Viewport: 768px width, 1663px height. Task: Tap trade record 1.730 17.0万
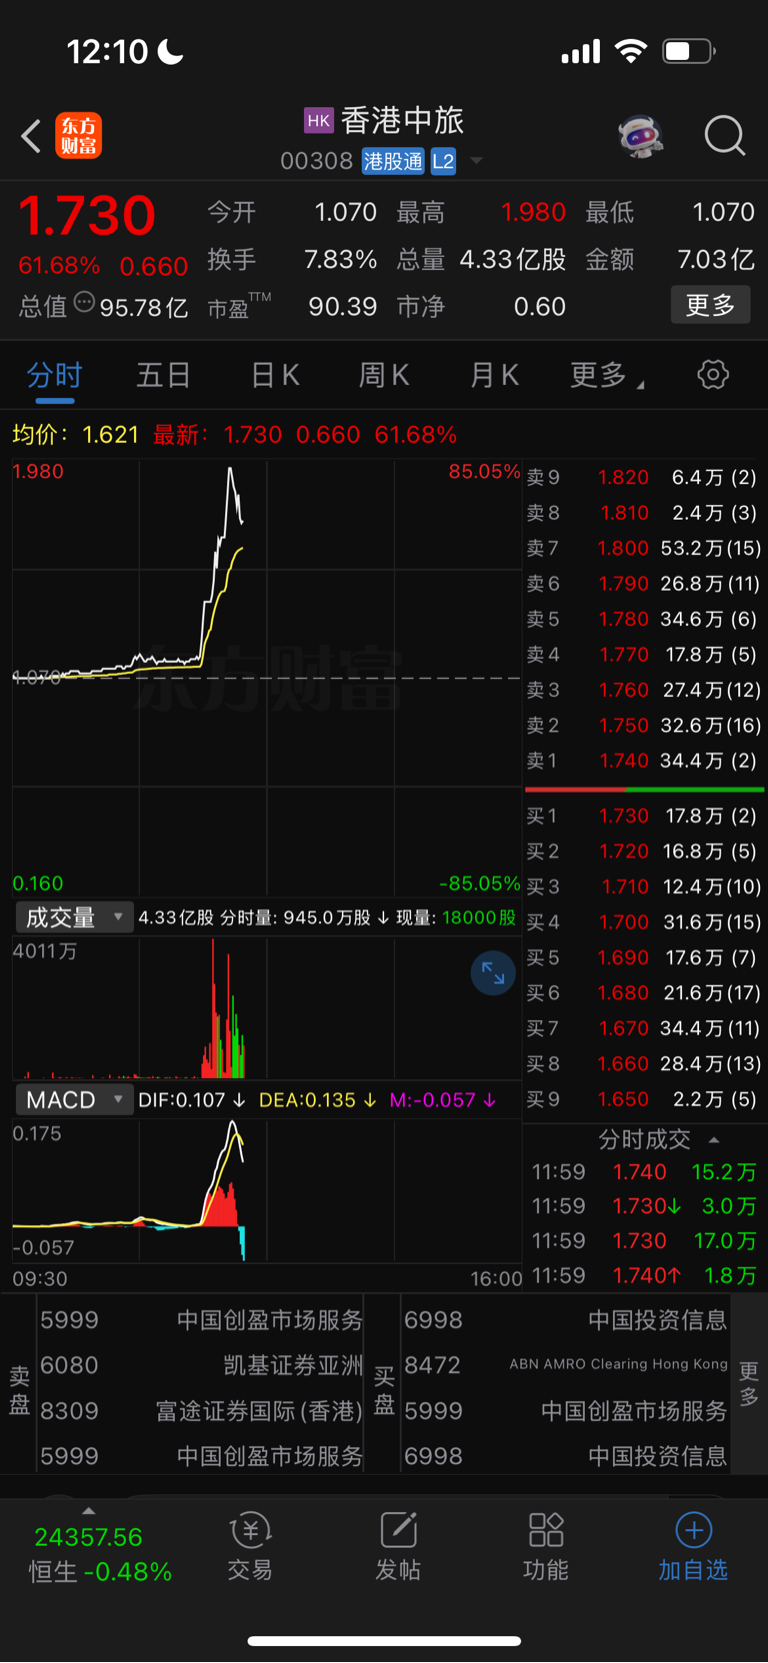[643, 1241]
